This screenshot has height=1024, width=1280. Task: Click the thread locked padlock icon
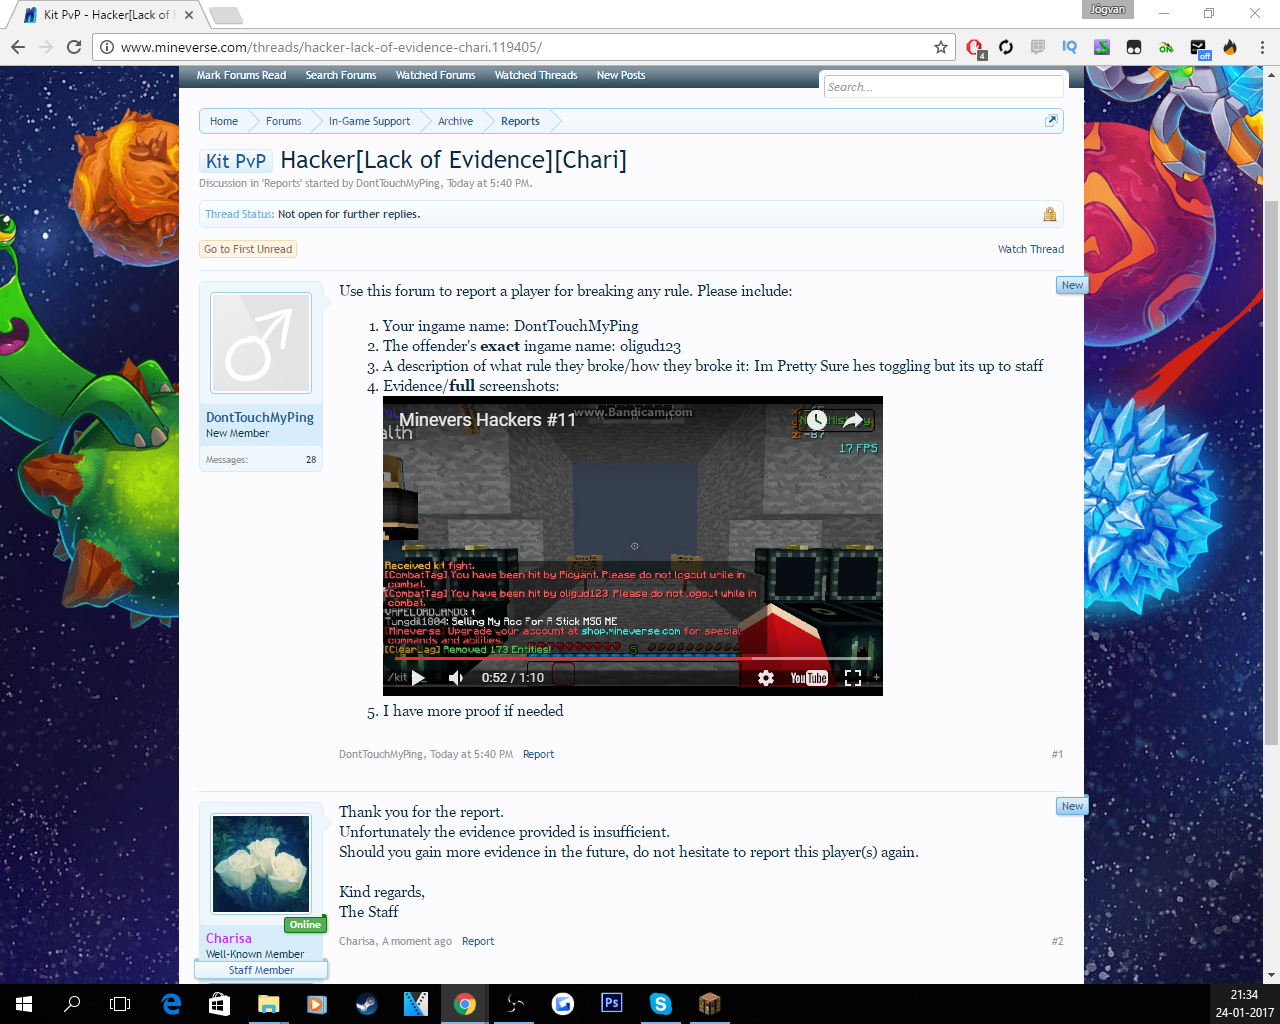(x=1050, y=214)
